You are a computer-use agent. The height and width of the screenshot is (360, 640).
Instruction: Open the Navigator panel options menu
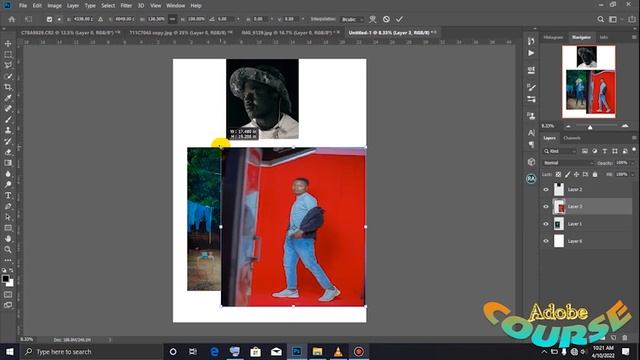[x=634, y=37]
